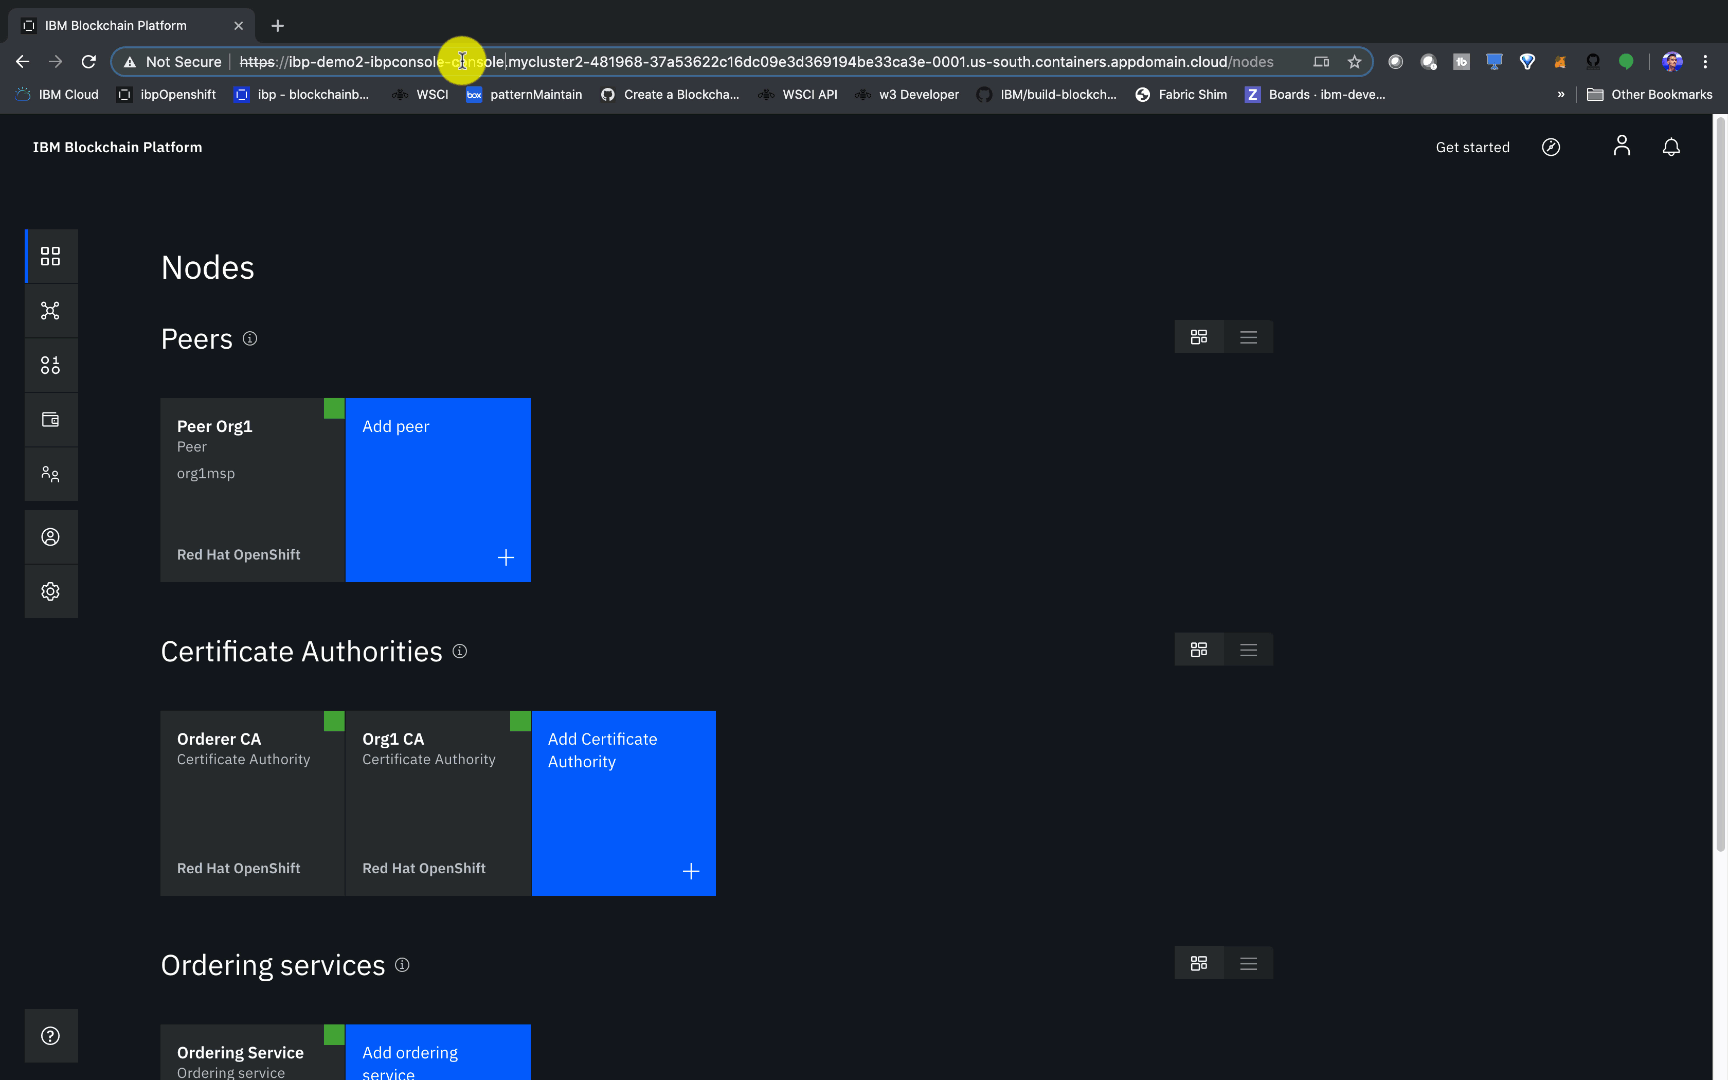Click the Add ordering service tile
Viewport: 1728px width, 1080px height.
[438, 1052]
